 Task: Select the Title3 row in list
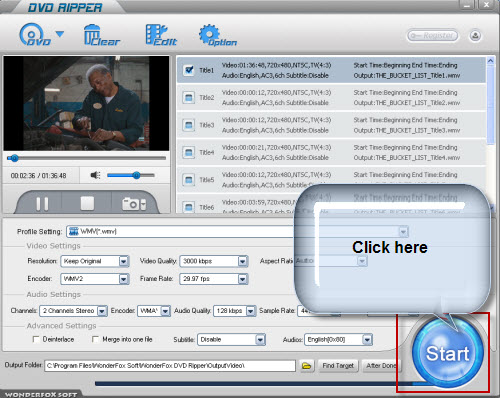[x=331, y=125]
